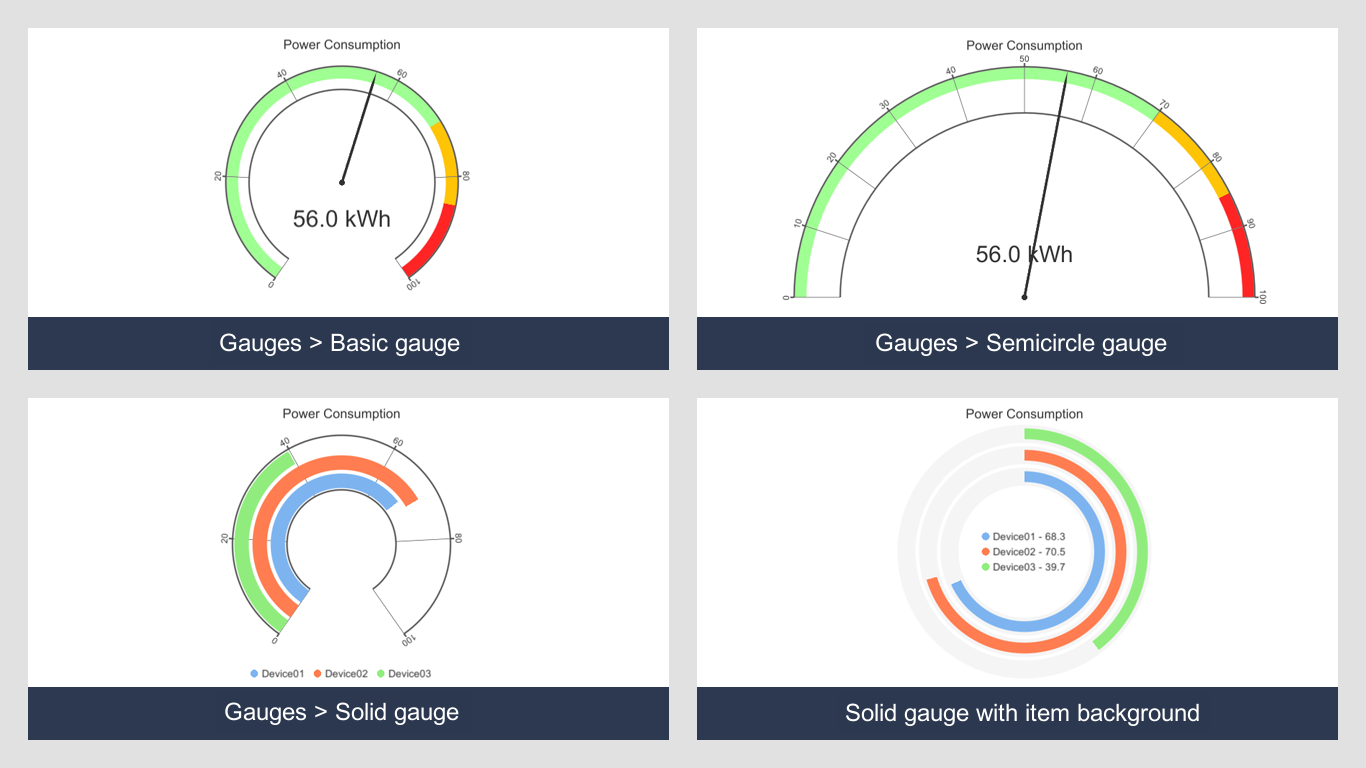This screenshot has height=768, width=1366.
Task: Click the semicircle gauge needle pivot dot
Action: point(1024,297)
